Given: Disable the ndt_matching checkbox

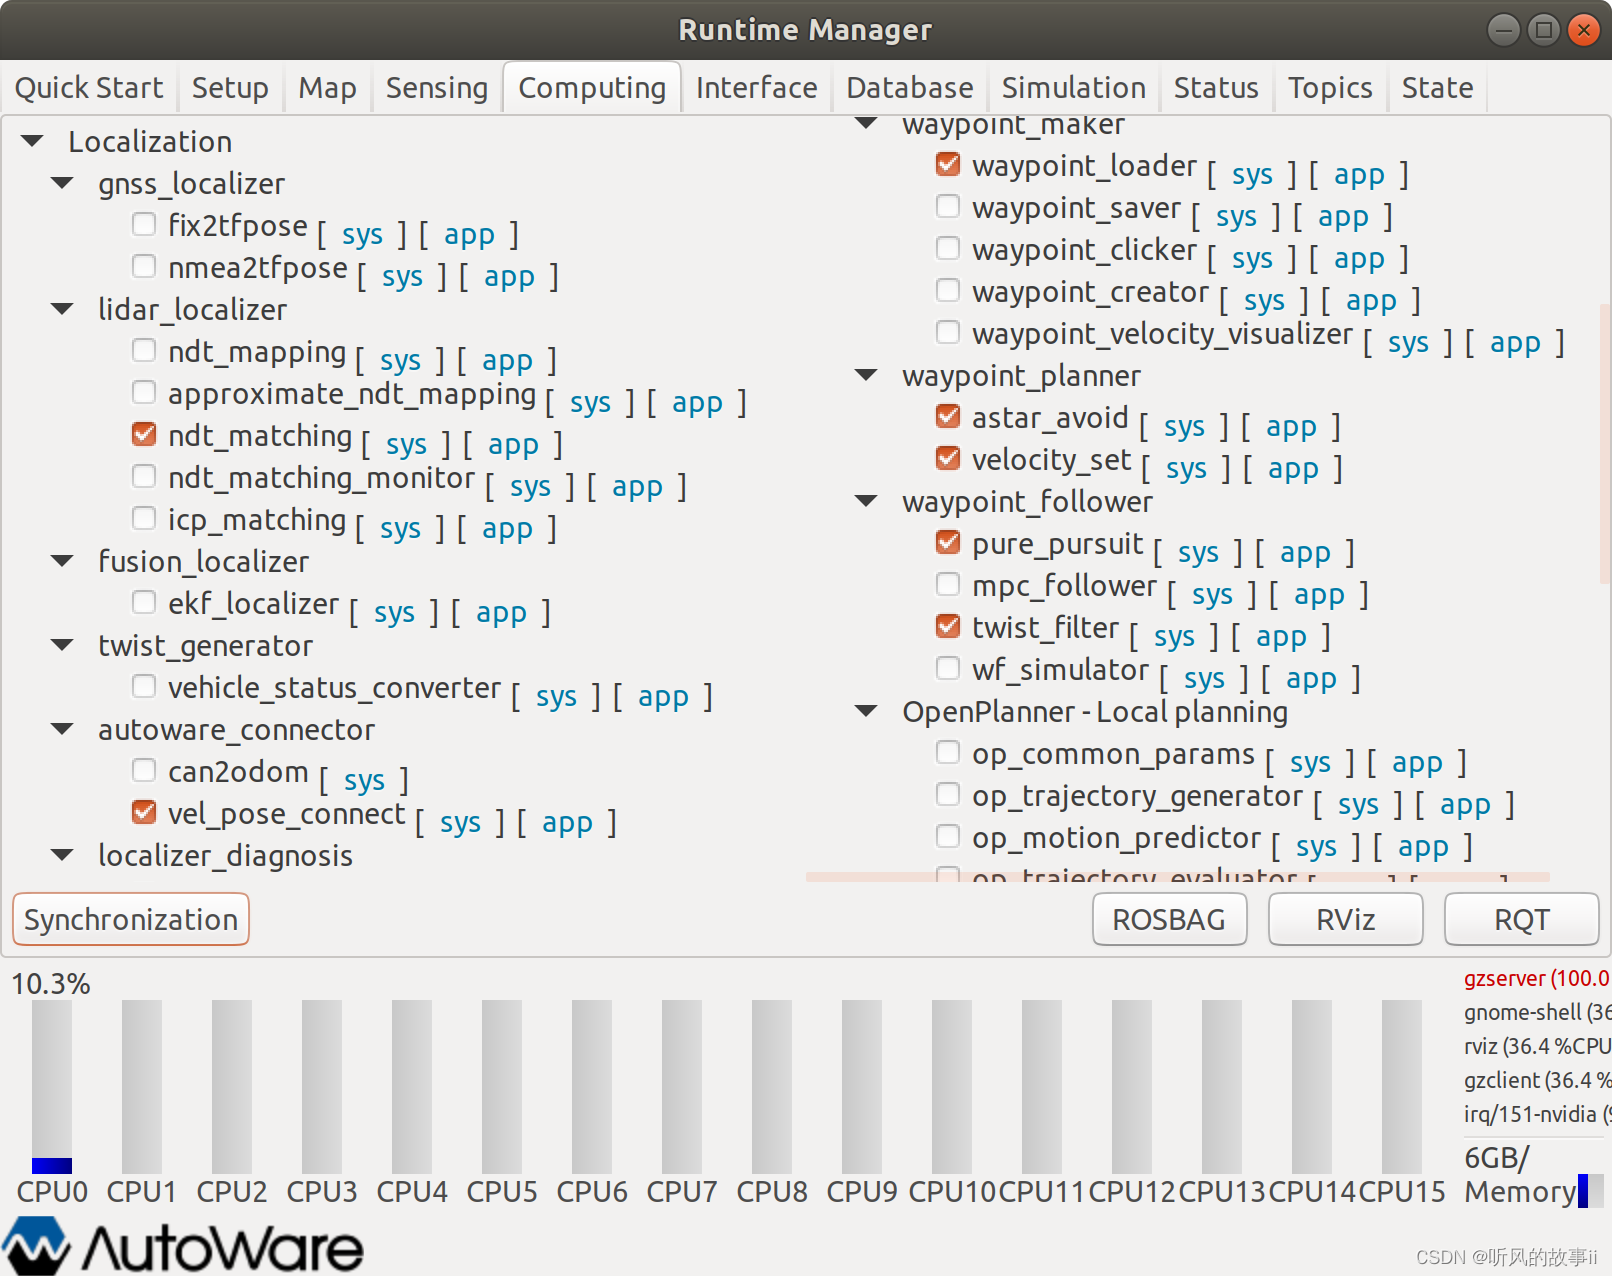Looking at the screenshot, I should tap(144, 433).
